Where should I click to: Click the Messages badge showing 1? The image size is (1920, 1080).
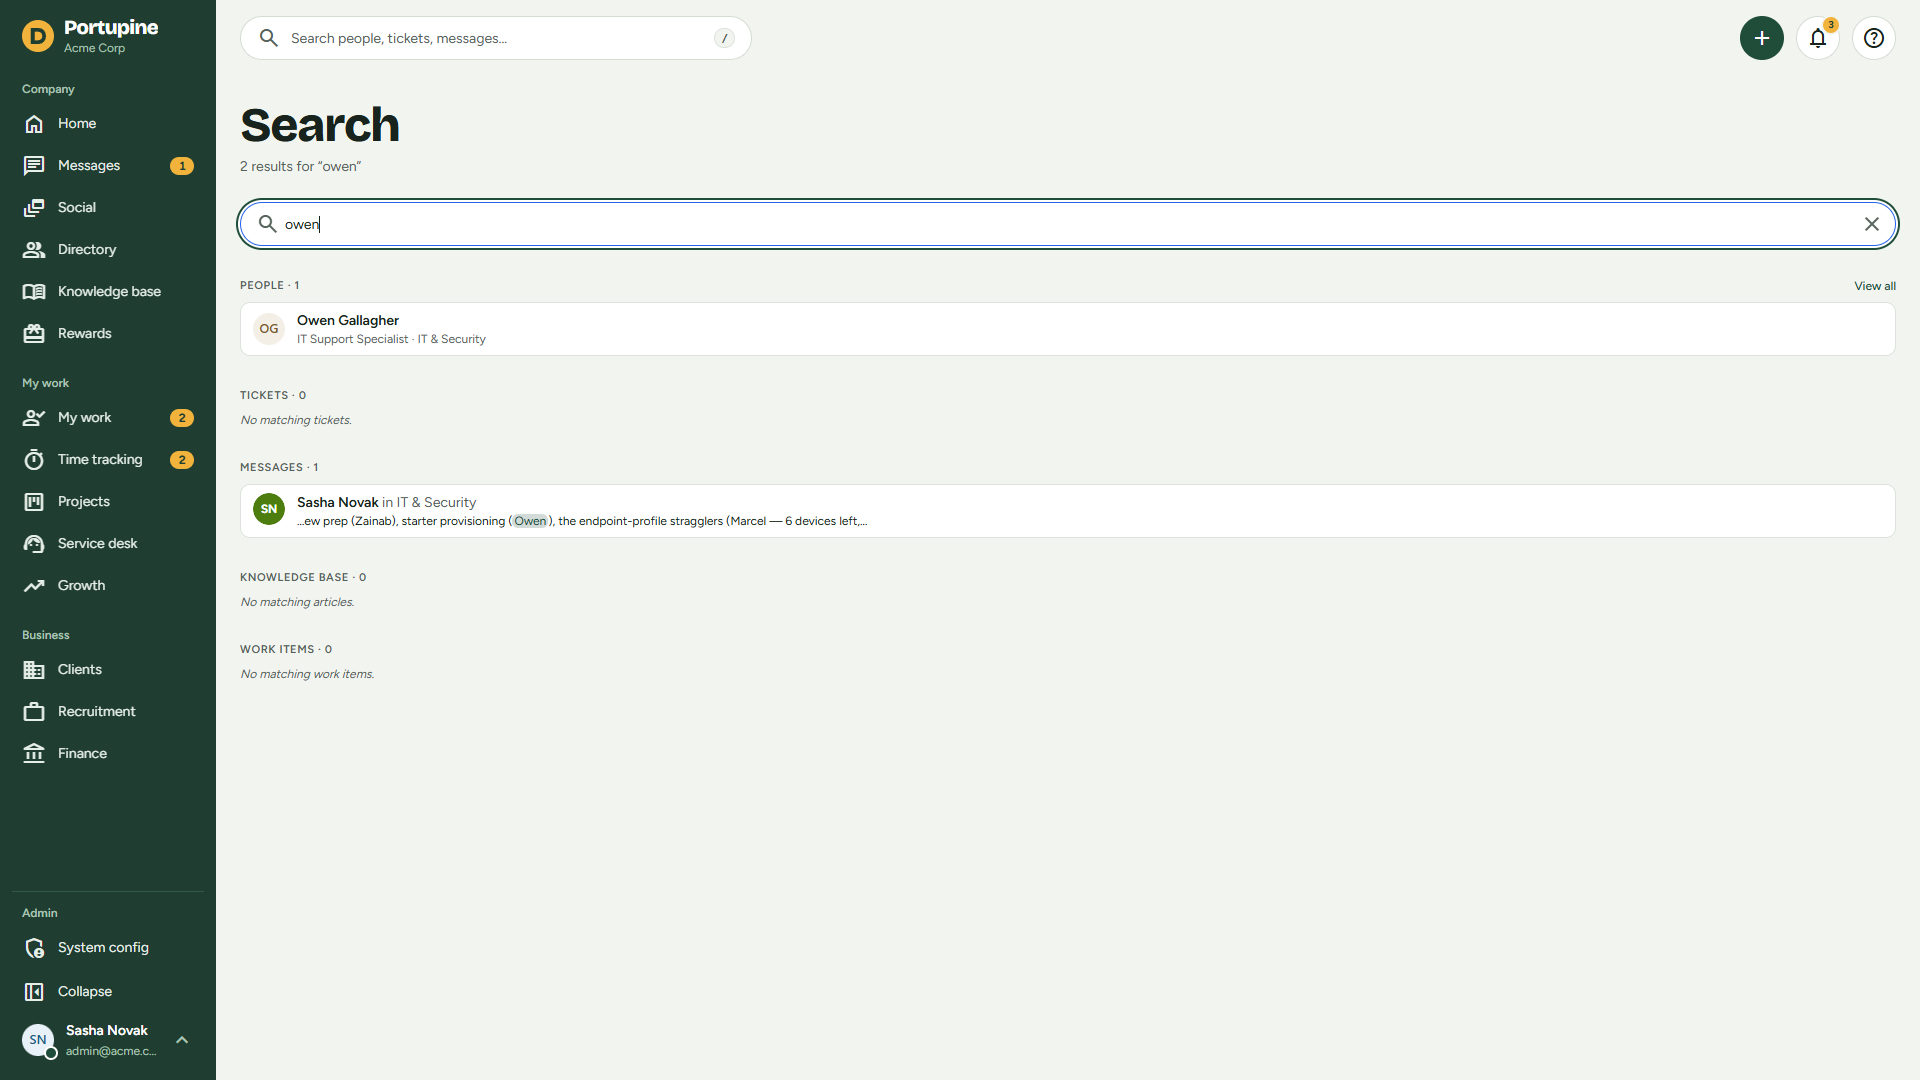point(182,166)
